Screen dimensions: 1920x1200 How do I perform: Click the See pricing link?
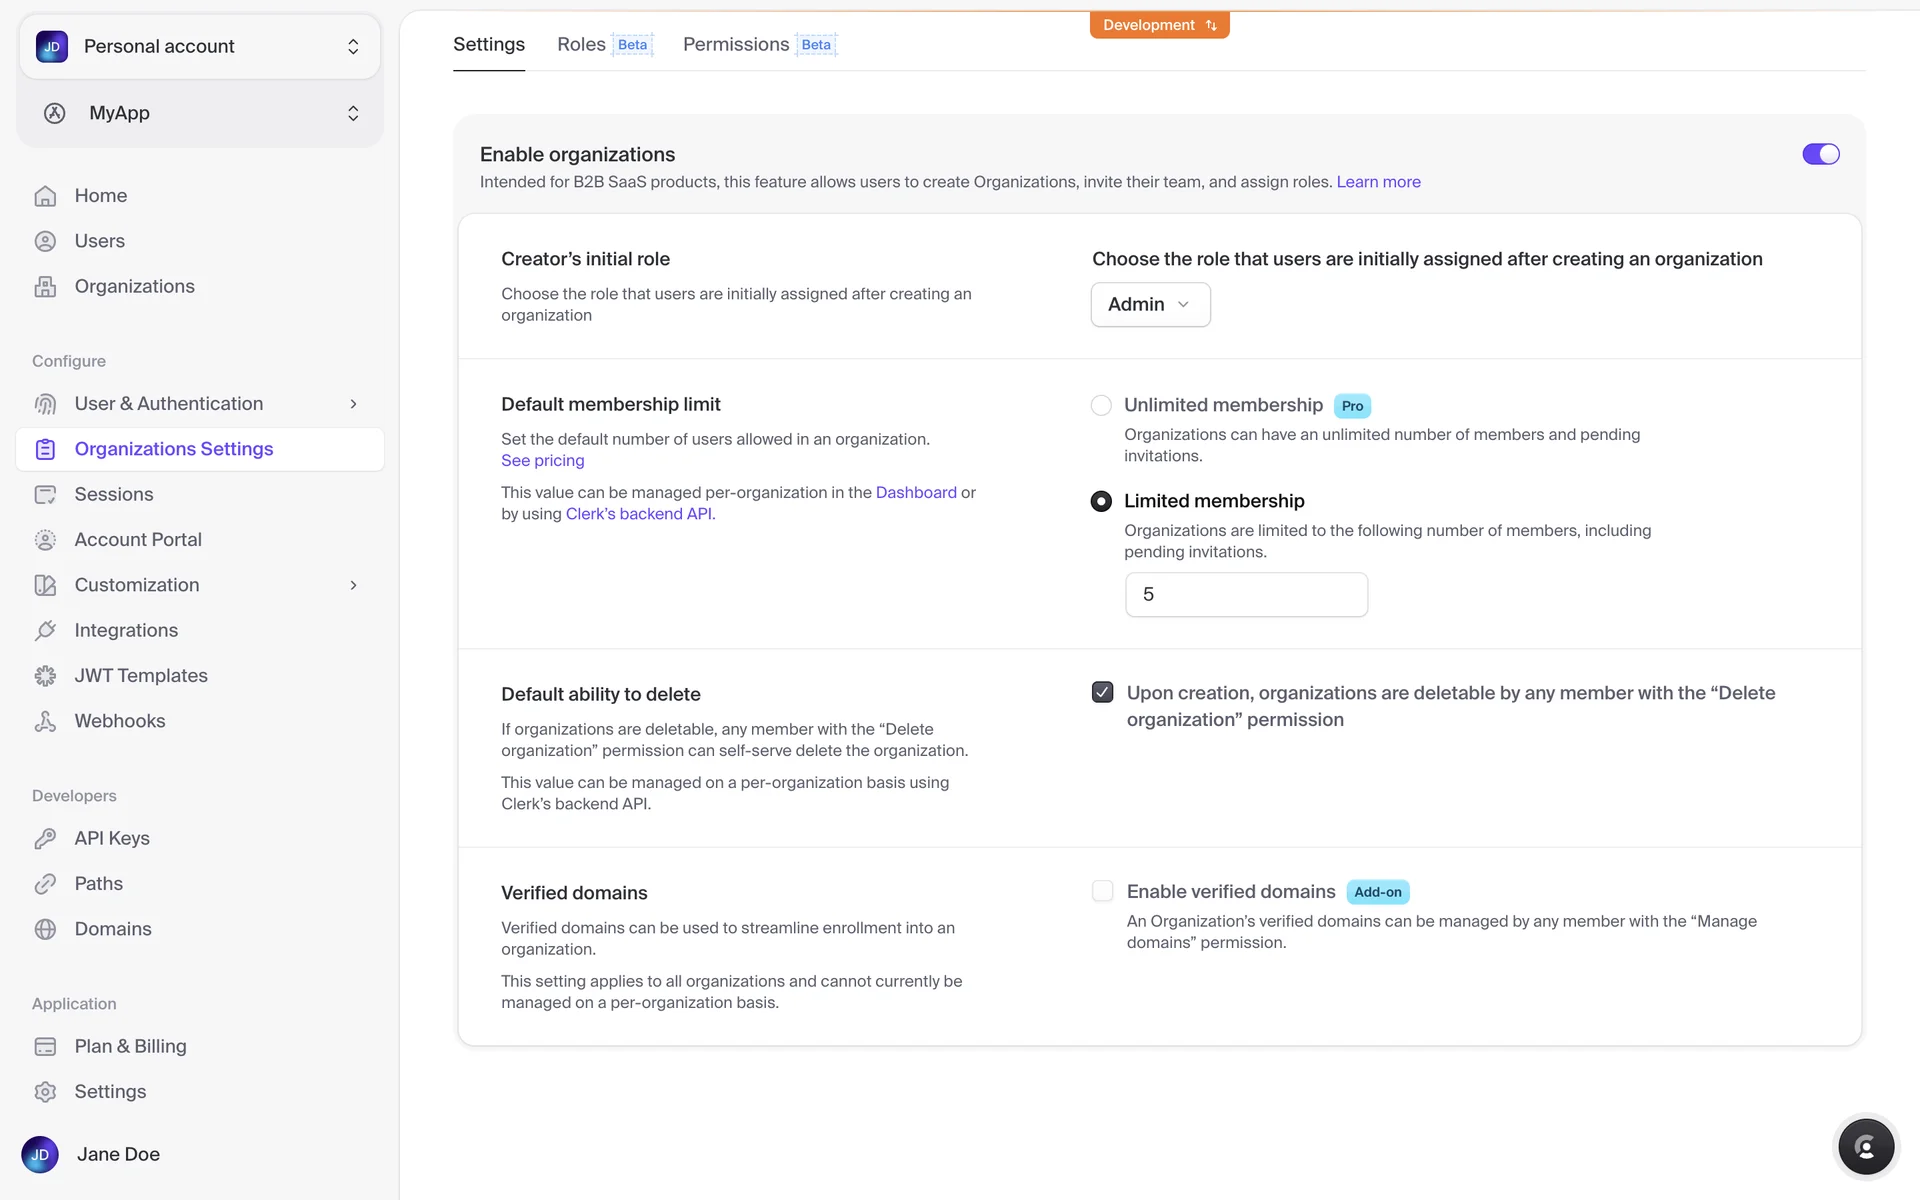542,460
